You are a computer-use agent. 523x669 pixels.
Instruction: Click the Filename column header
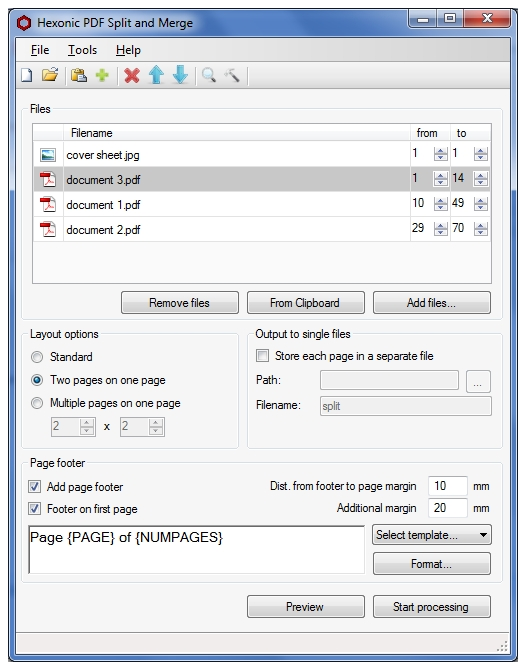click(237, 133)
